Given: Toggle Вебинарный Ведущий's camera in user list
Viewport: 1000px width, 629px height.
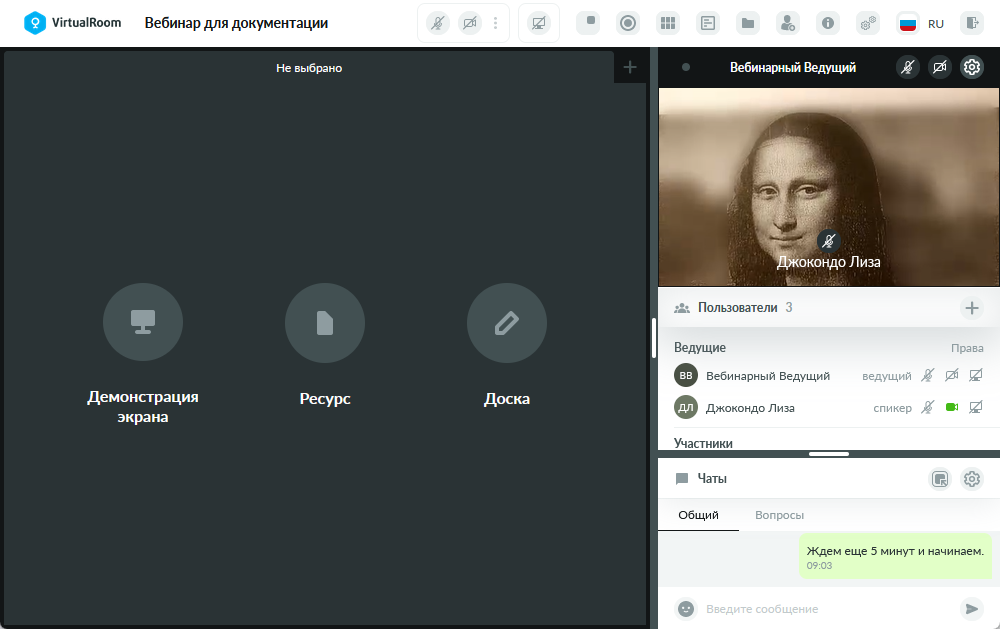Looking at the screenshot, I should [x=952, y=375].
